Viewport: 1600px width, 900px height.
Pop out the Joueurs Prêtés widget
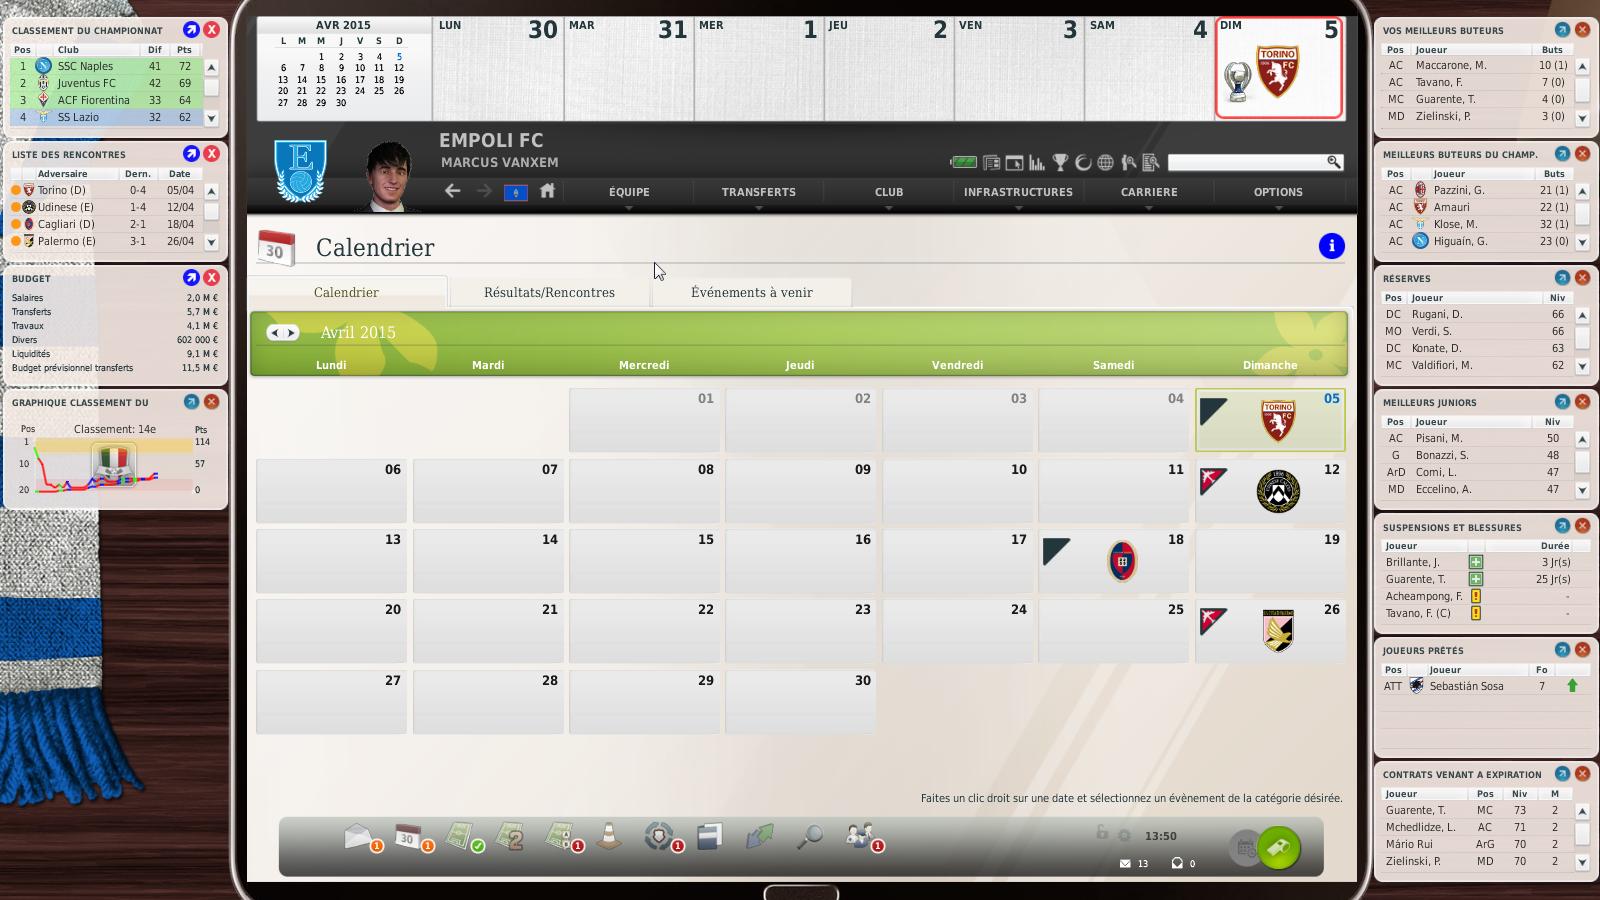pos(1562,649)
